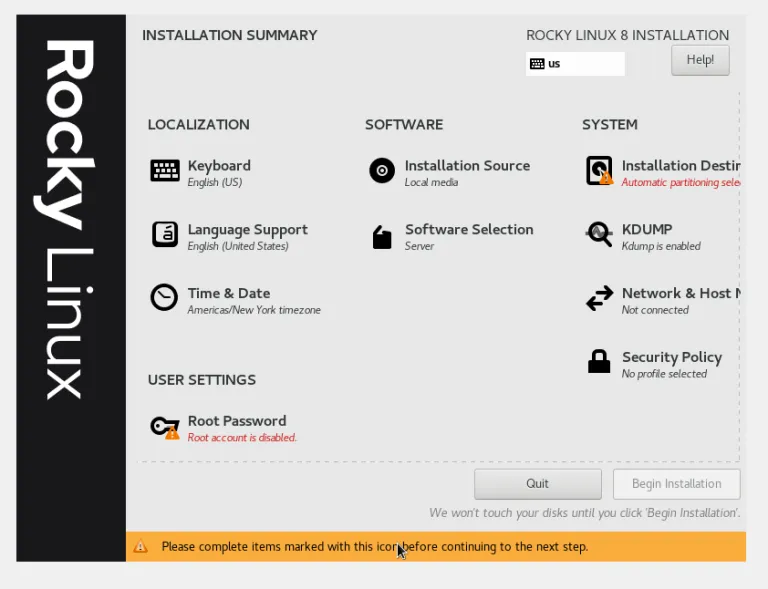Viewport: 768px width, 589px height.
Task: Open the Network & Host Name label
Action: tap(681, 293)
